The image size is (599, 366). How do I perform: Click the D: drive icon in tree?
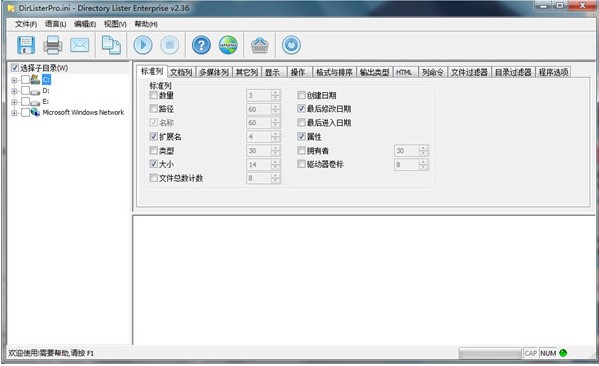tap(36, 91)
